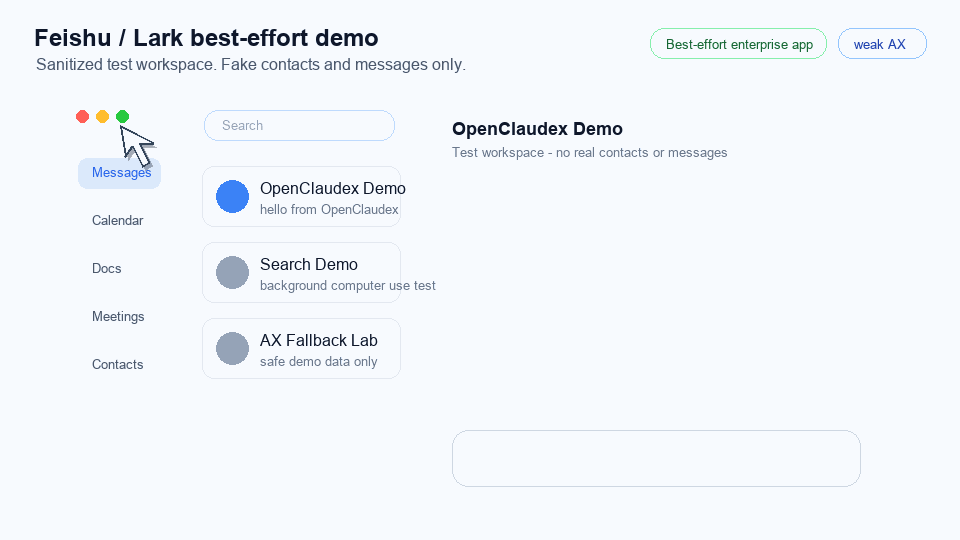This screenshot has width=960, height=540.
Task: Click the blue OpenClaudex Demo avatar
Action: pyautogui.click(x=233, y=197)
